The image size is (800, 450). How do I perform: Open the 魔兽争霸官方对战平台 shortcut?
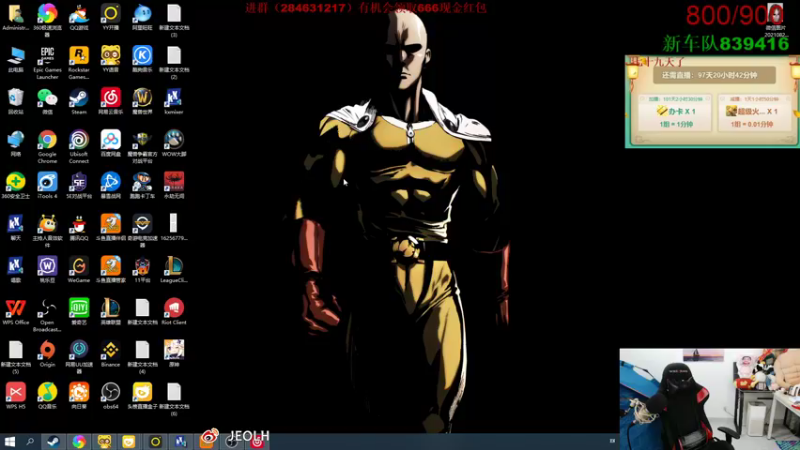[x=142, y=147]
